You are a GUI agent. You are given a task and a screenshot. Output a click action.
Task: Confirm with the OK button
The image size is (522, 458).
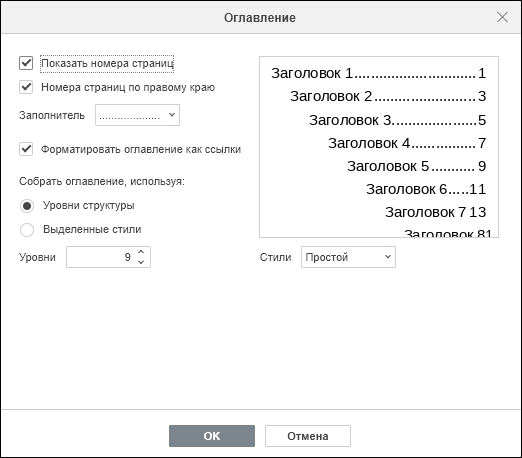[212, 436]
